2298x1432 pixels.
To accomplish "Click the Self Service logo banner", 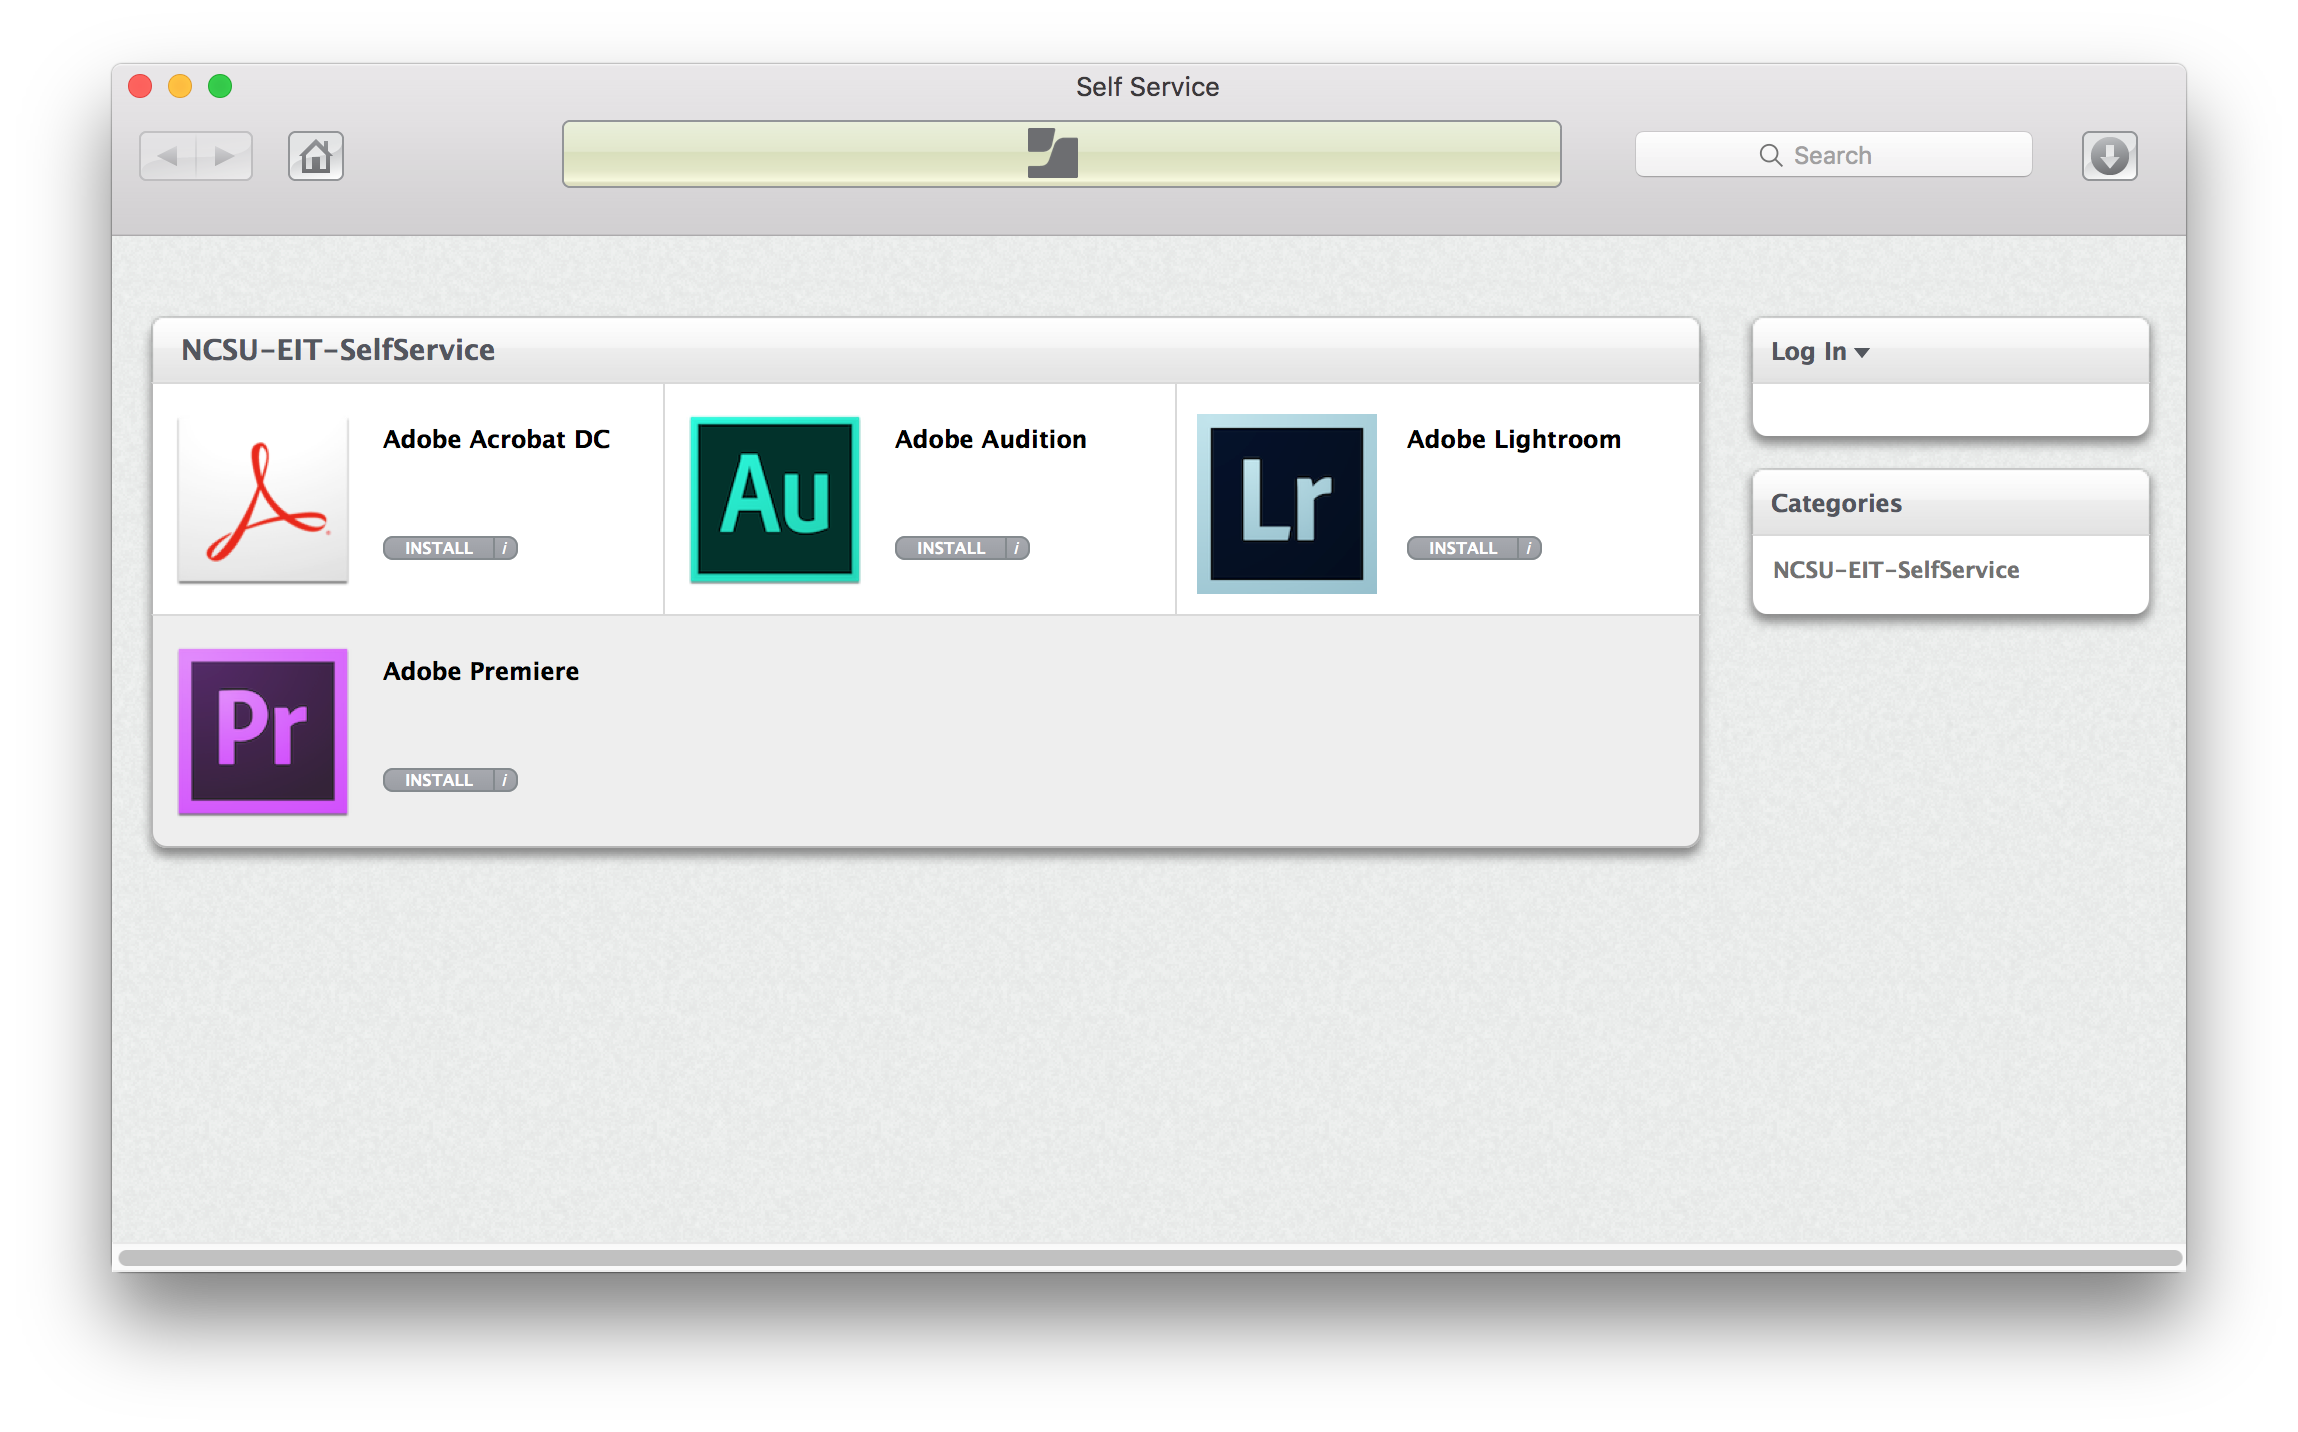I will (1061, 154).
